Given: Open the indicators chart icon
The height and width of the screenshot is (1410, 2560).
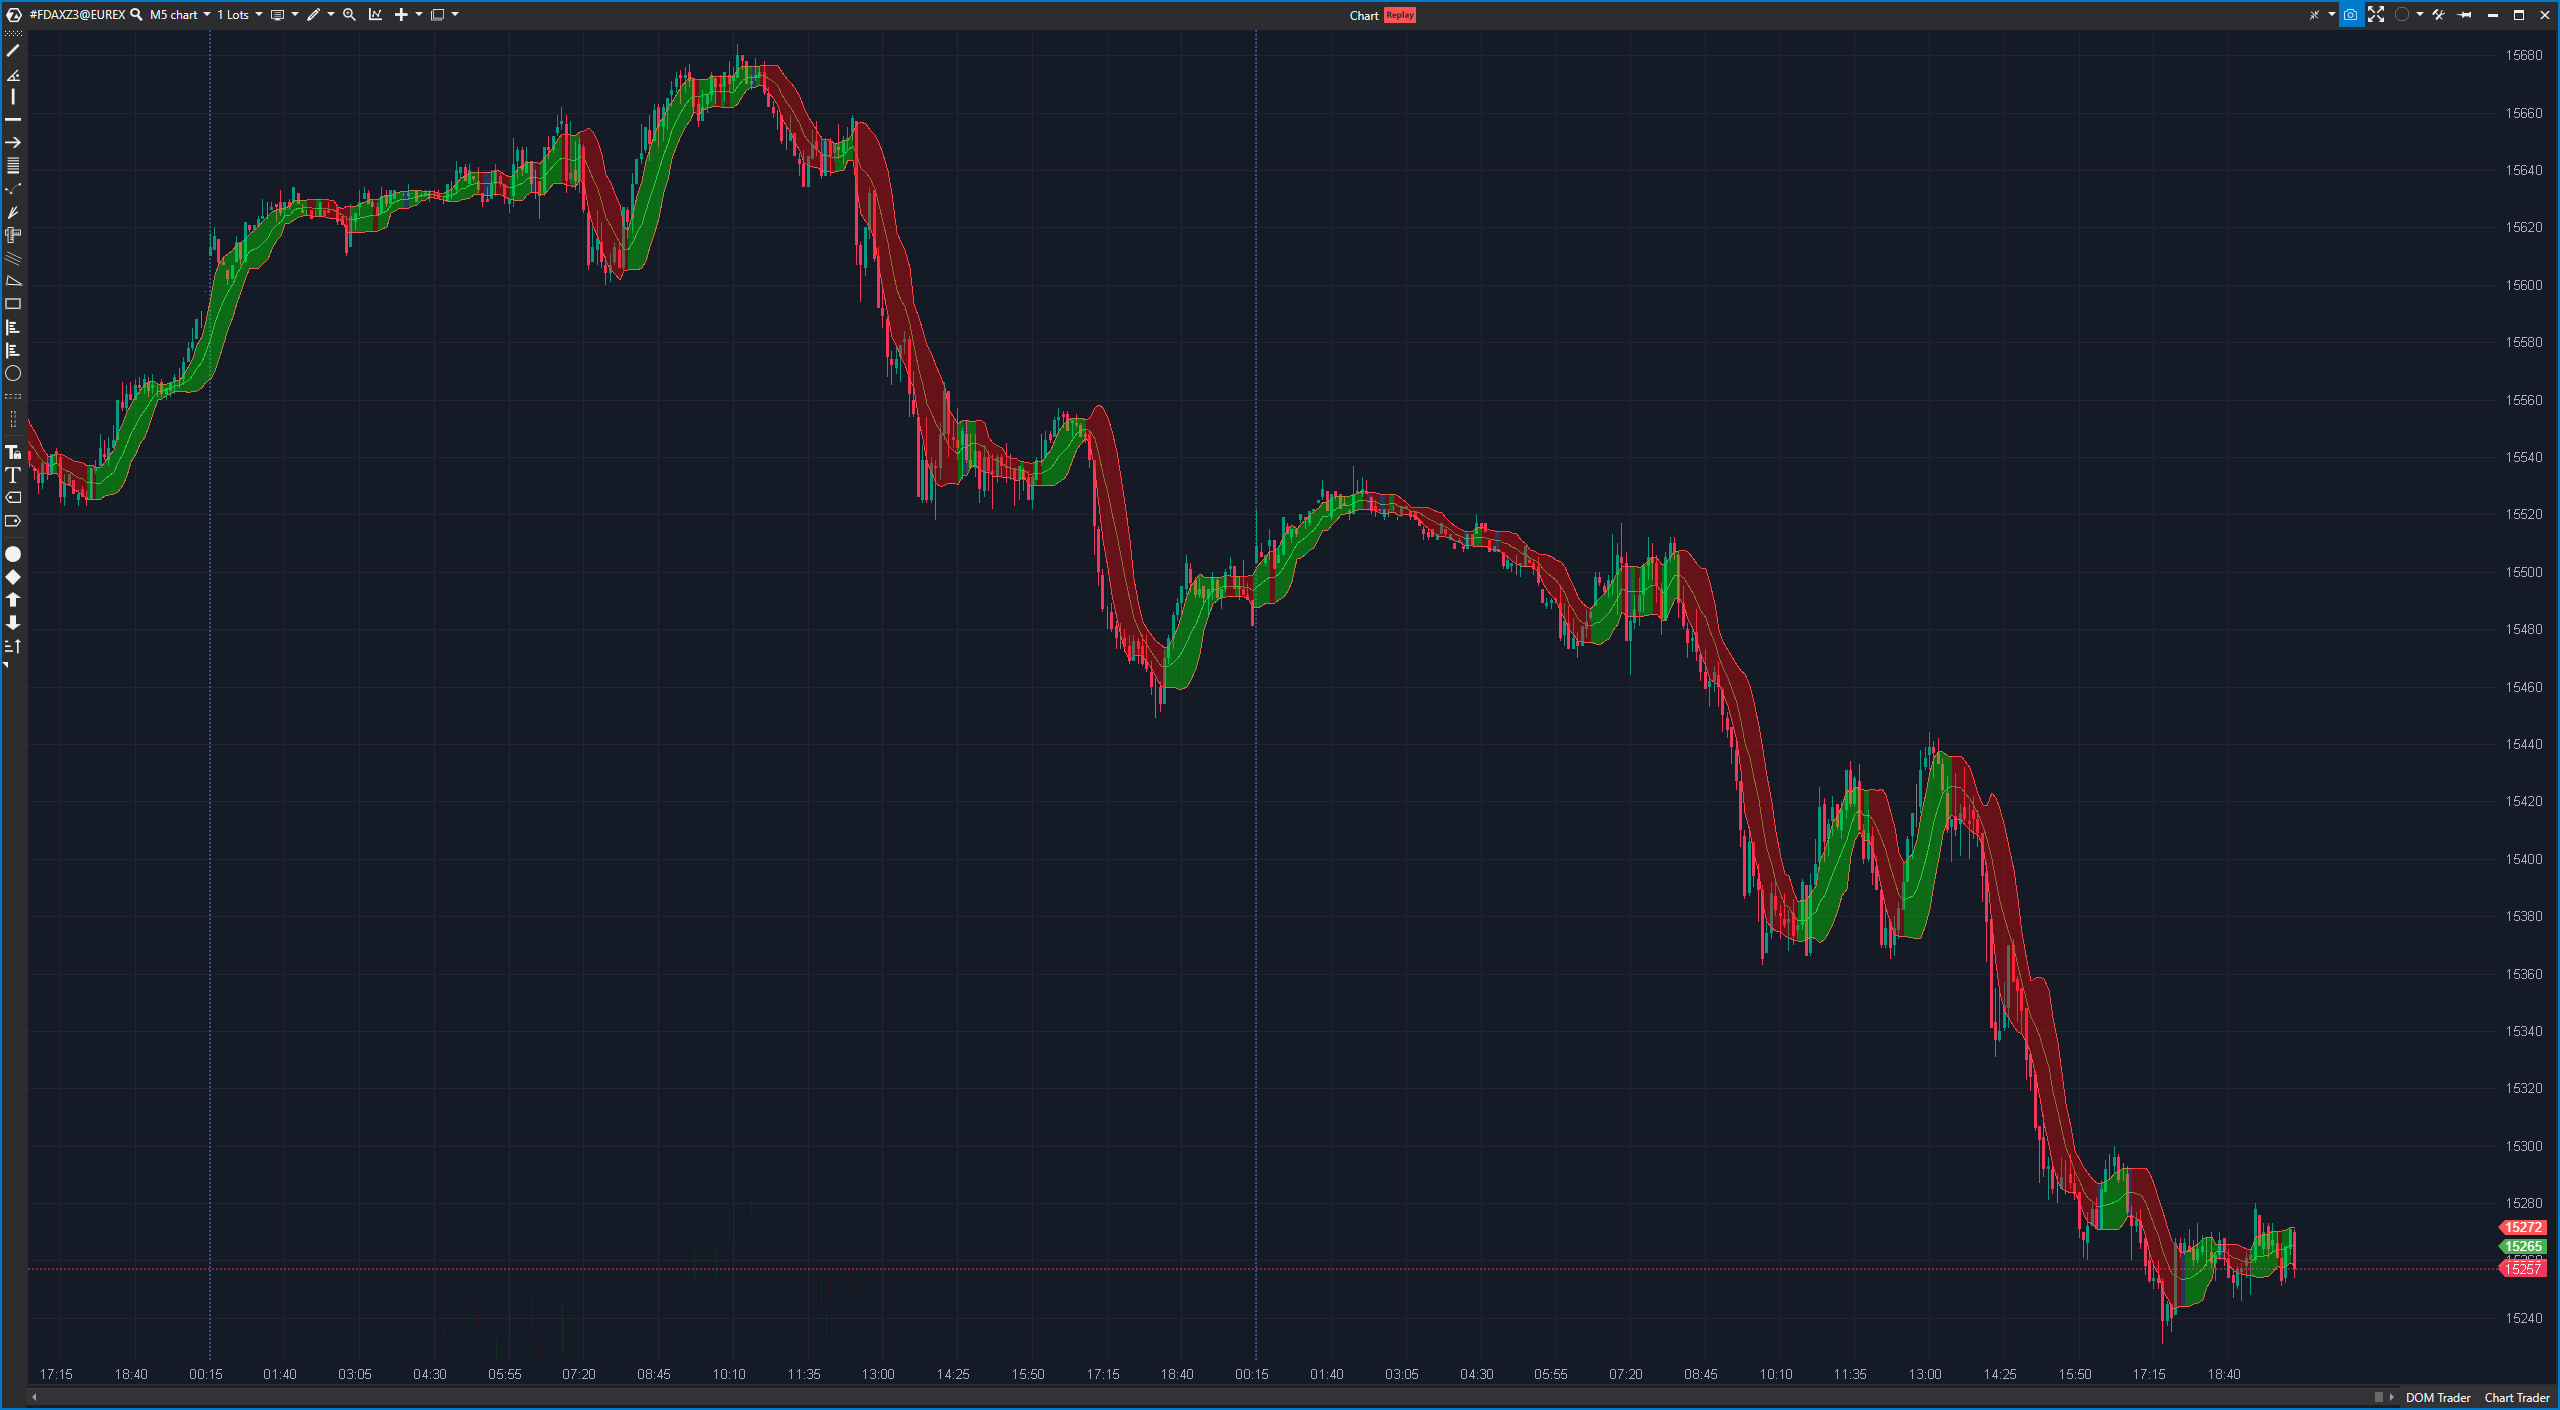Looking at the screenshot, I should pos(375,15).
